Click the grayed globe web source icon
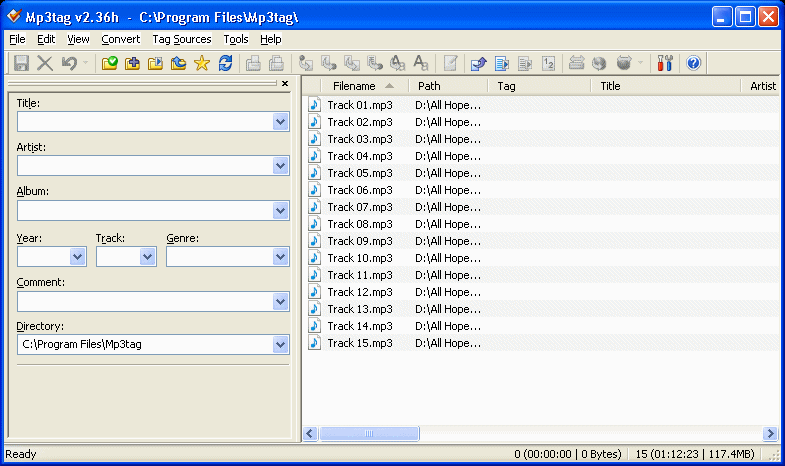Screen dimensions: 785x466 (599, 63)
